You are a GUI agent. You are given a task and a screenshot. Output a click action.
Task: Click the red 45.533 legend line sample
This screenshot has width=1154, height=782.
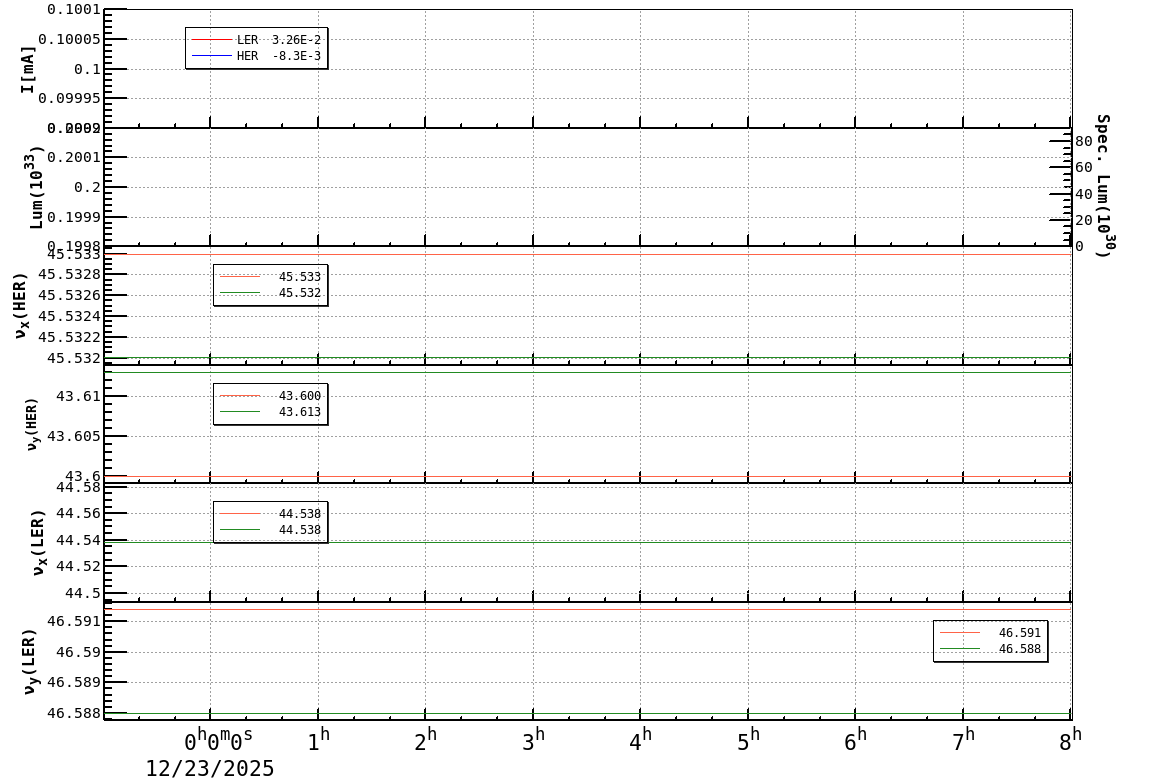[240, 276]
